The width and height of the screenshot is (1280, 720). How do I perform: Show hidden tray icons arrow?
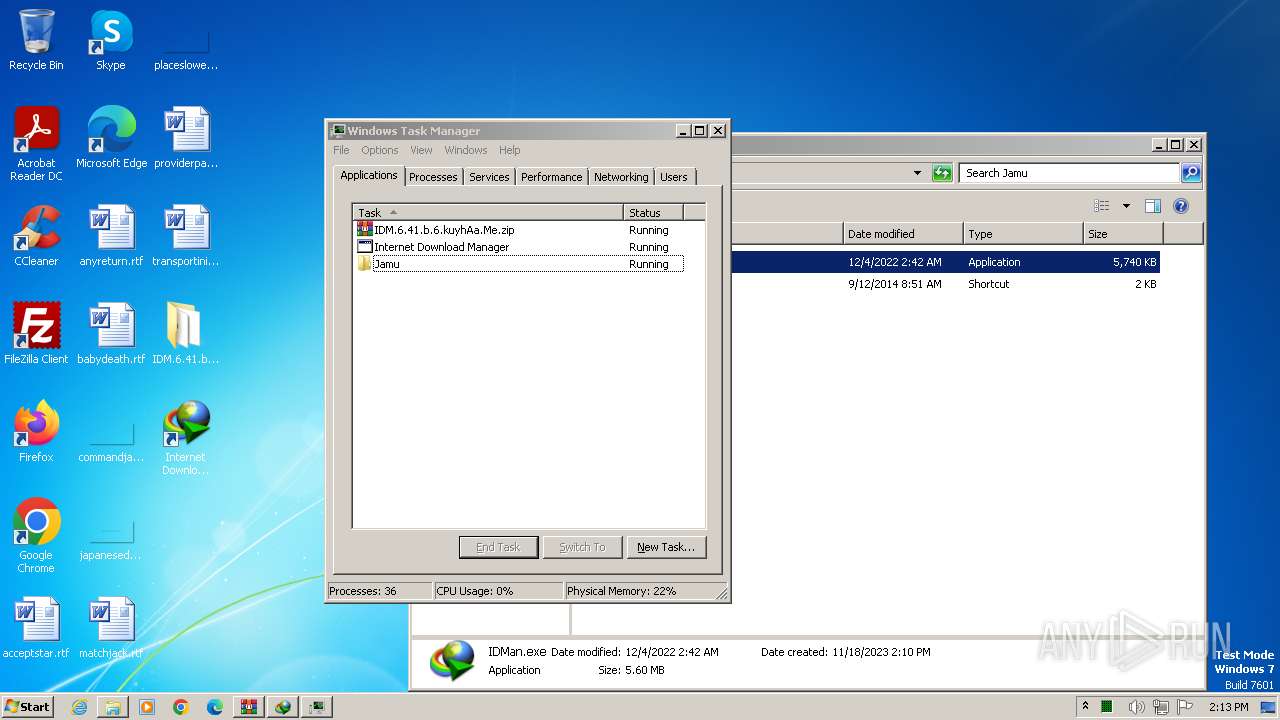click(x=1085, y=707)
